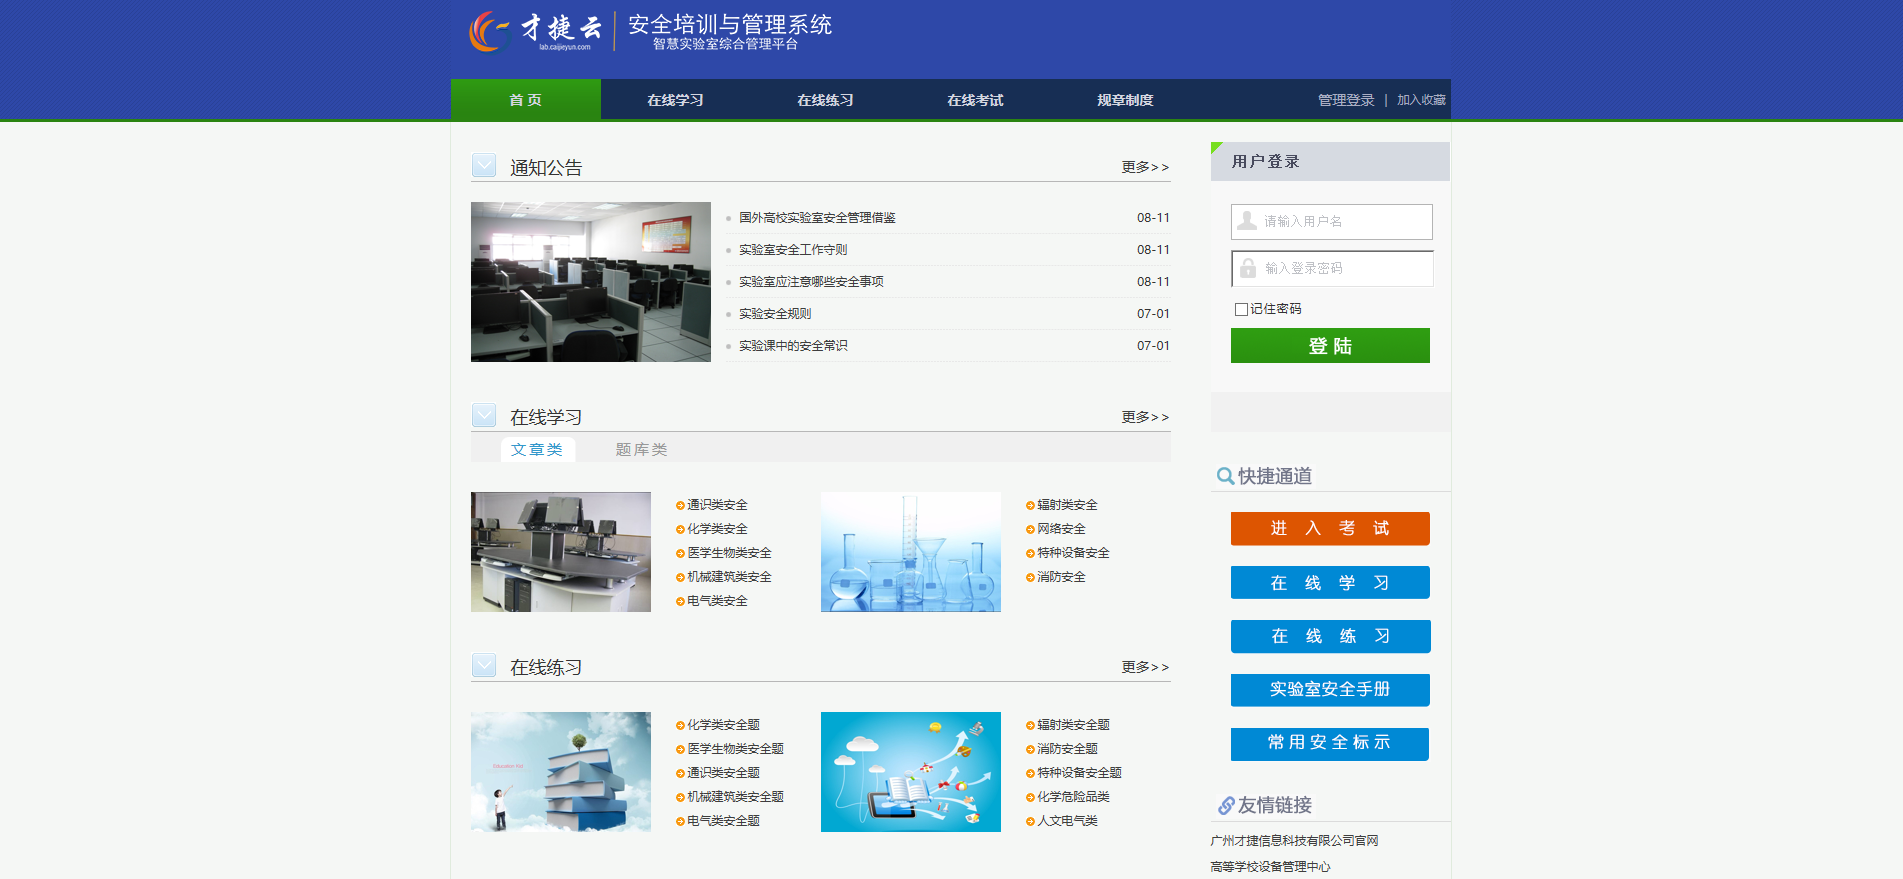The image size is (1903, 879).
Task: Click the lock icon in password field
Action: point(1248,268)
